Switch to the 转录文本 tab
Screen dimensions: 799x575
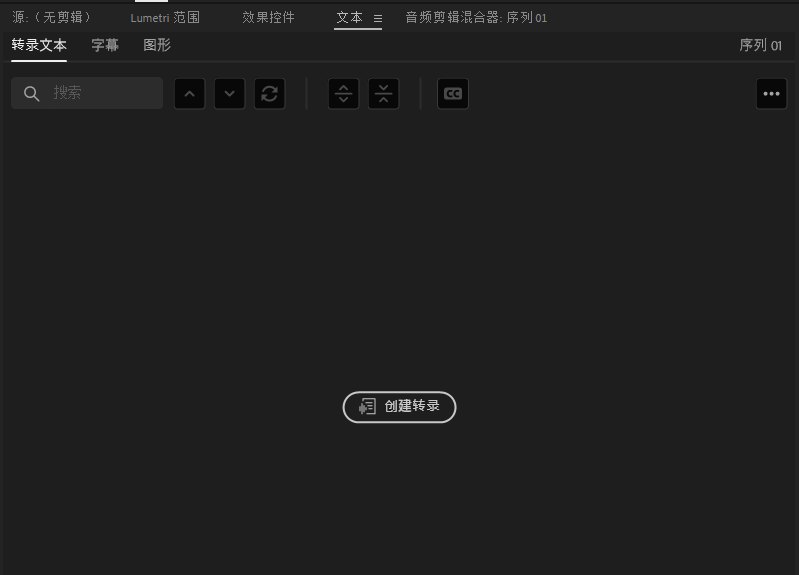pos(39,45)
